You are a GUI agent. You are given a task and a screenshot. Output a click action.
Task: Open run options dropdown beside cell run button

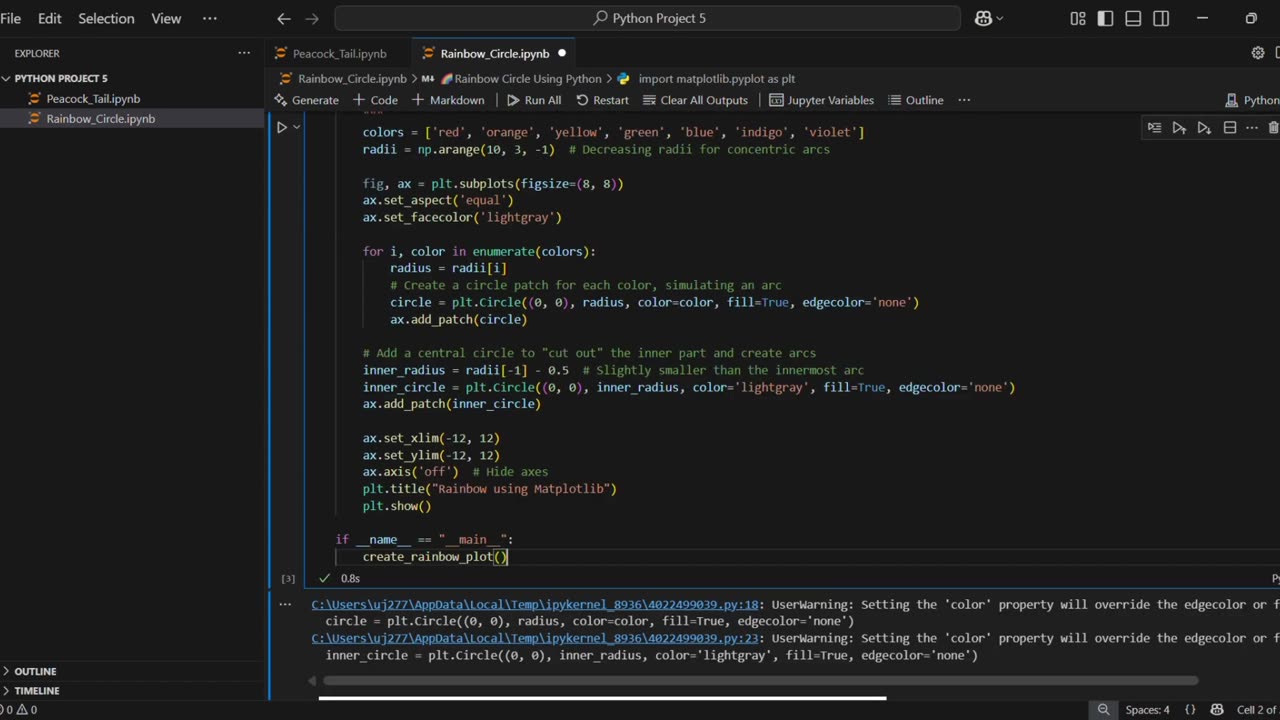pyautogui.click(x=297, y=127)
